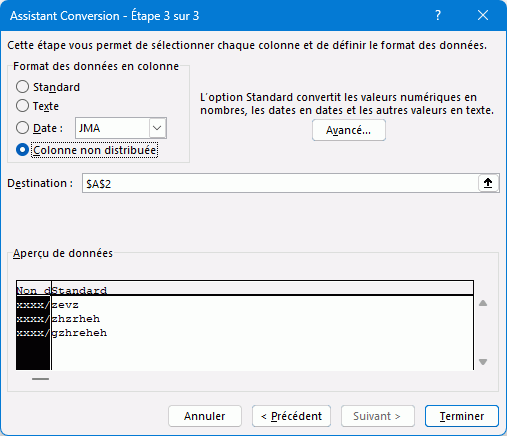Screen dimensions: 507x436
Task: Click the JMA date format combo box
Action: click(121, 128)
